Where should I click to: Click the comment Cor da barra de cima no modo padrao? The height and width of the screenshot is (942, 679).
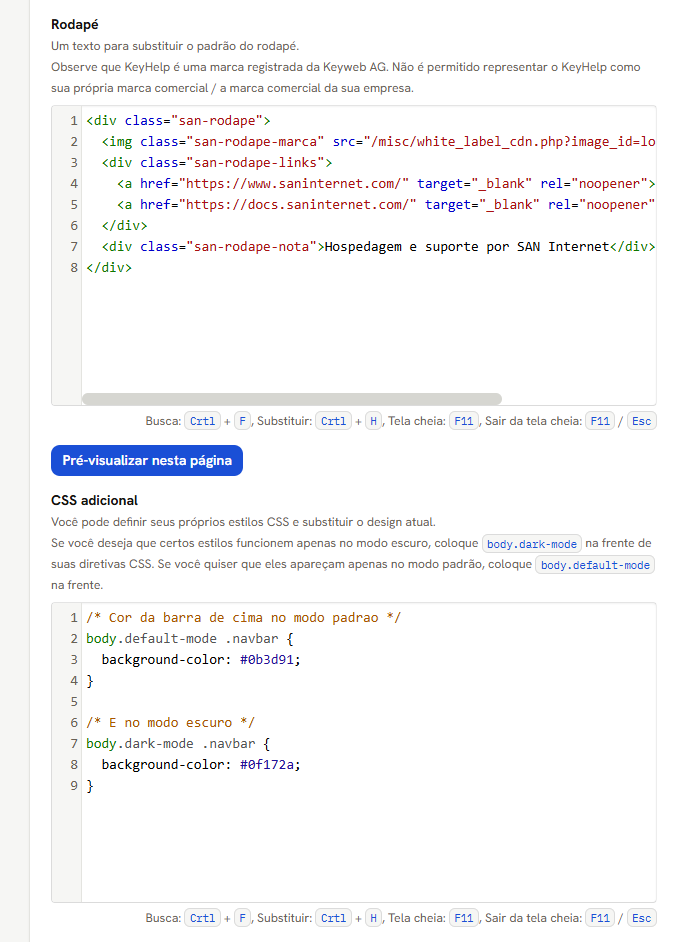[x=243, y=618]
